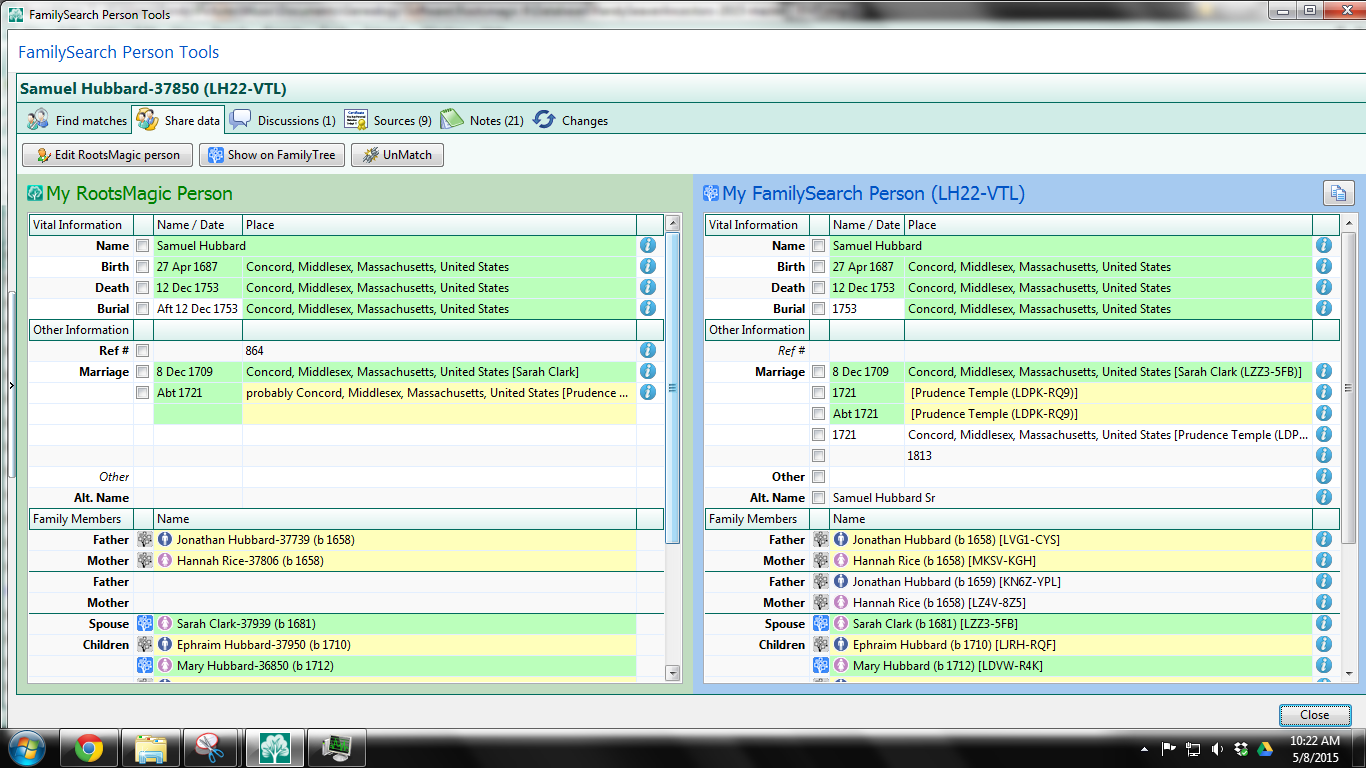Check the Name checkbox in RootsMagic panel
Viewport: 1366px width, 768px height.
[143, 246]
